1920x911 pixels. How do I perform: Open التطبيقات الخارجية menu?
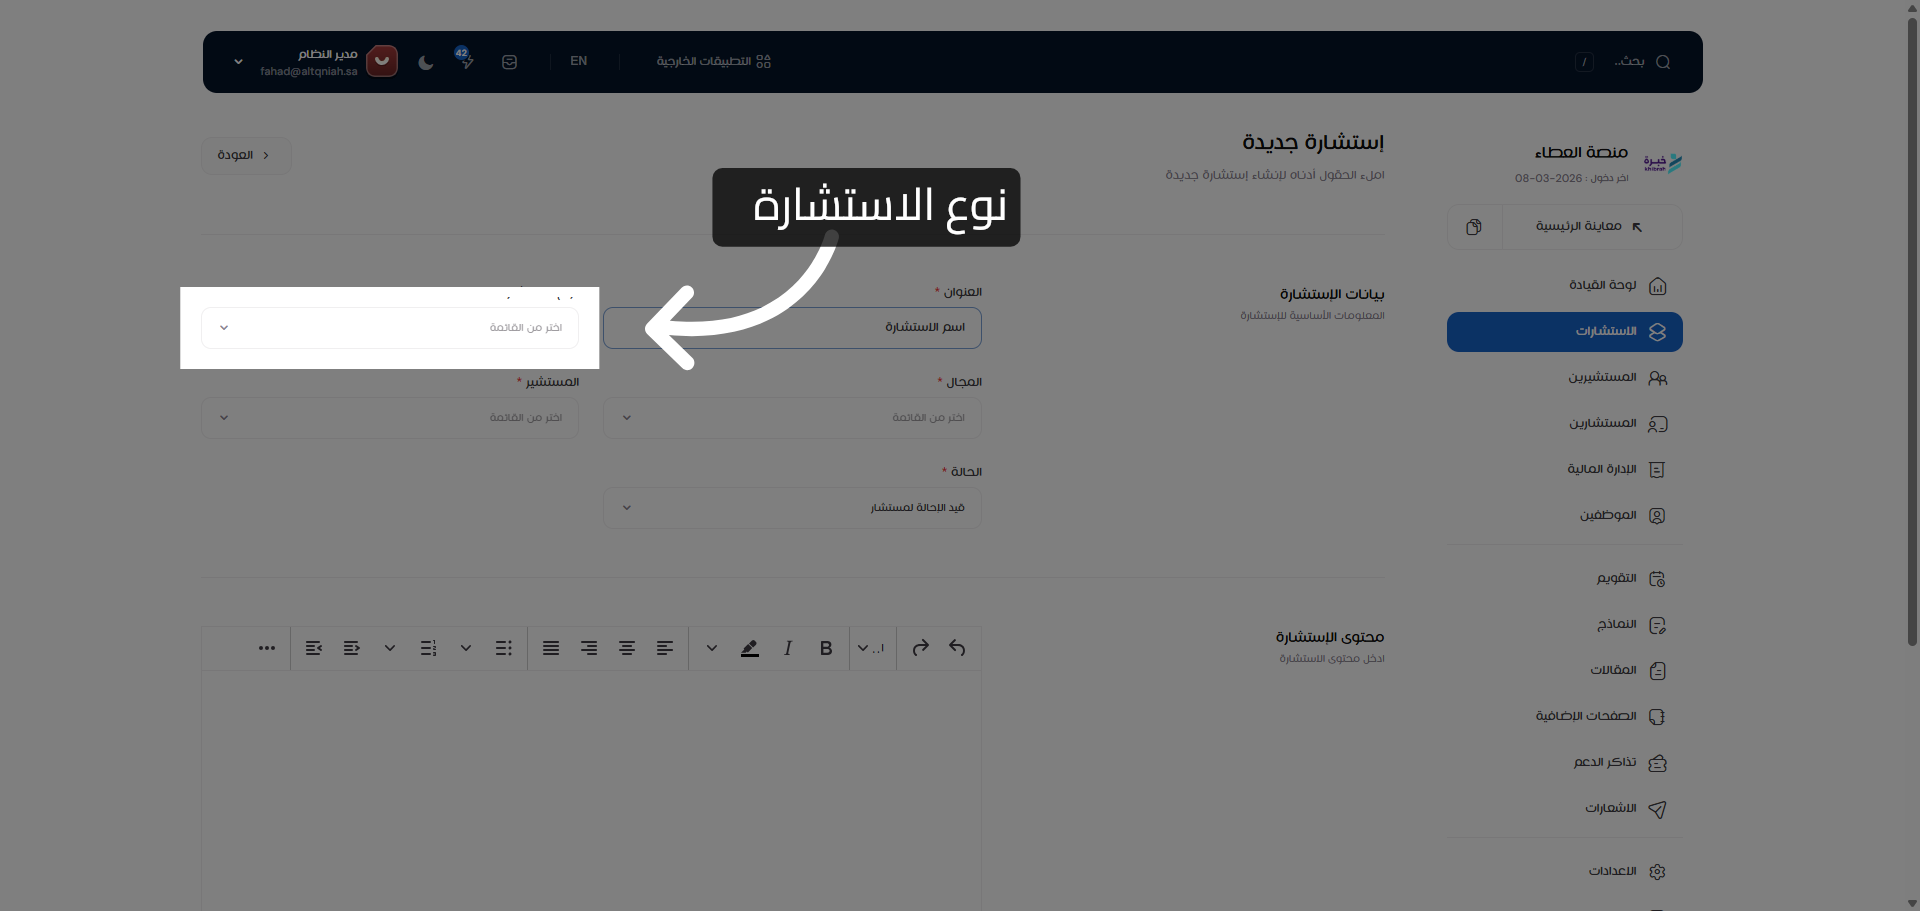coord(714,61)
